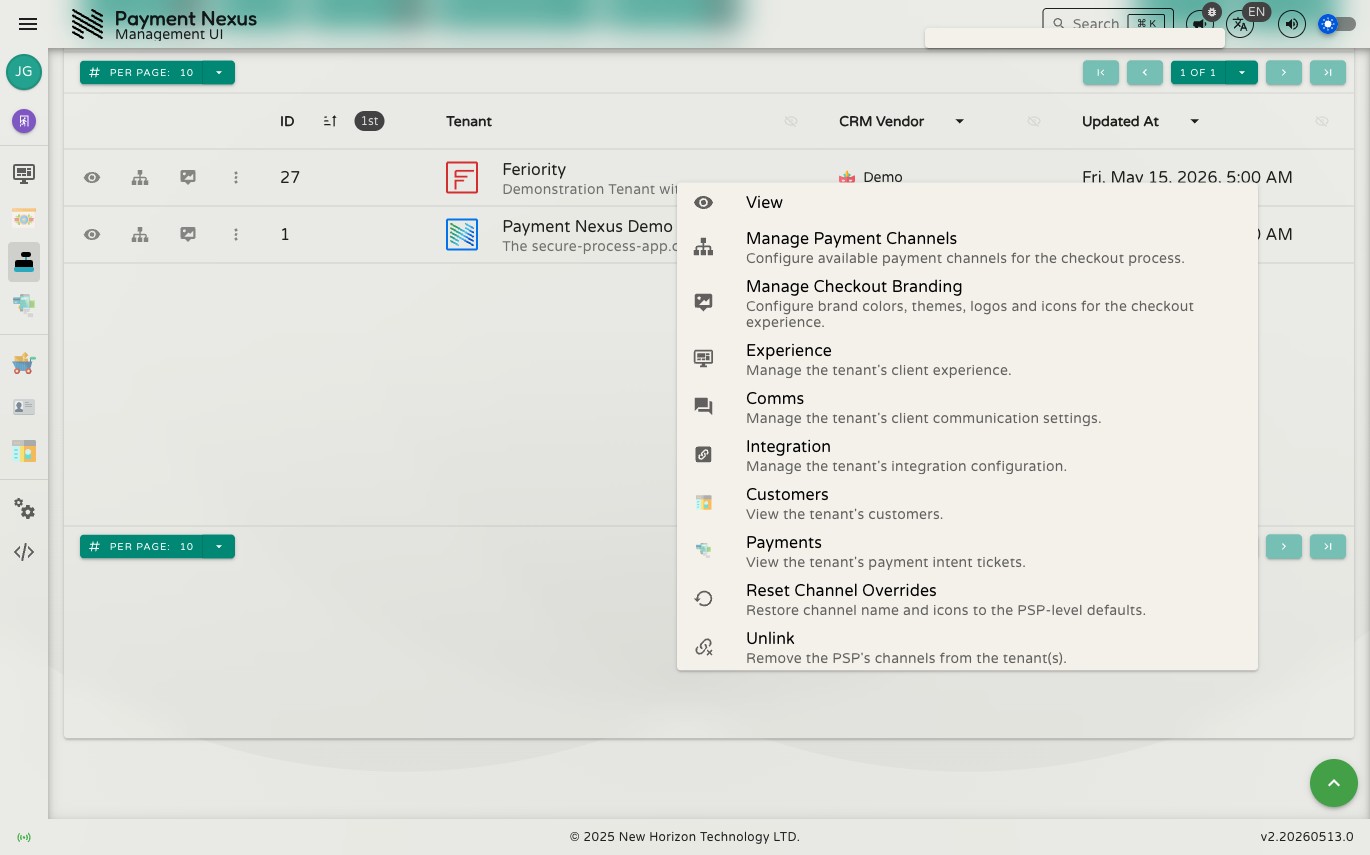Screen dimensions: 1370x855
Task: Click the megaphone announcements icon
Action: click(x=1198, y=24)
